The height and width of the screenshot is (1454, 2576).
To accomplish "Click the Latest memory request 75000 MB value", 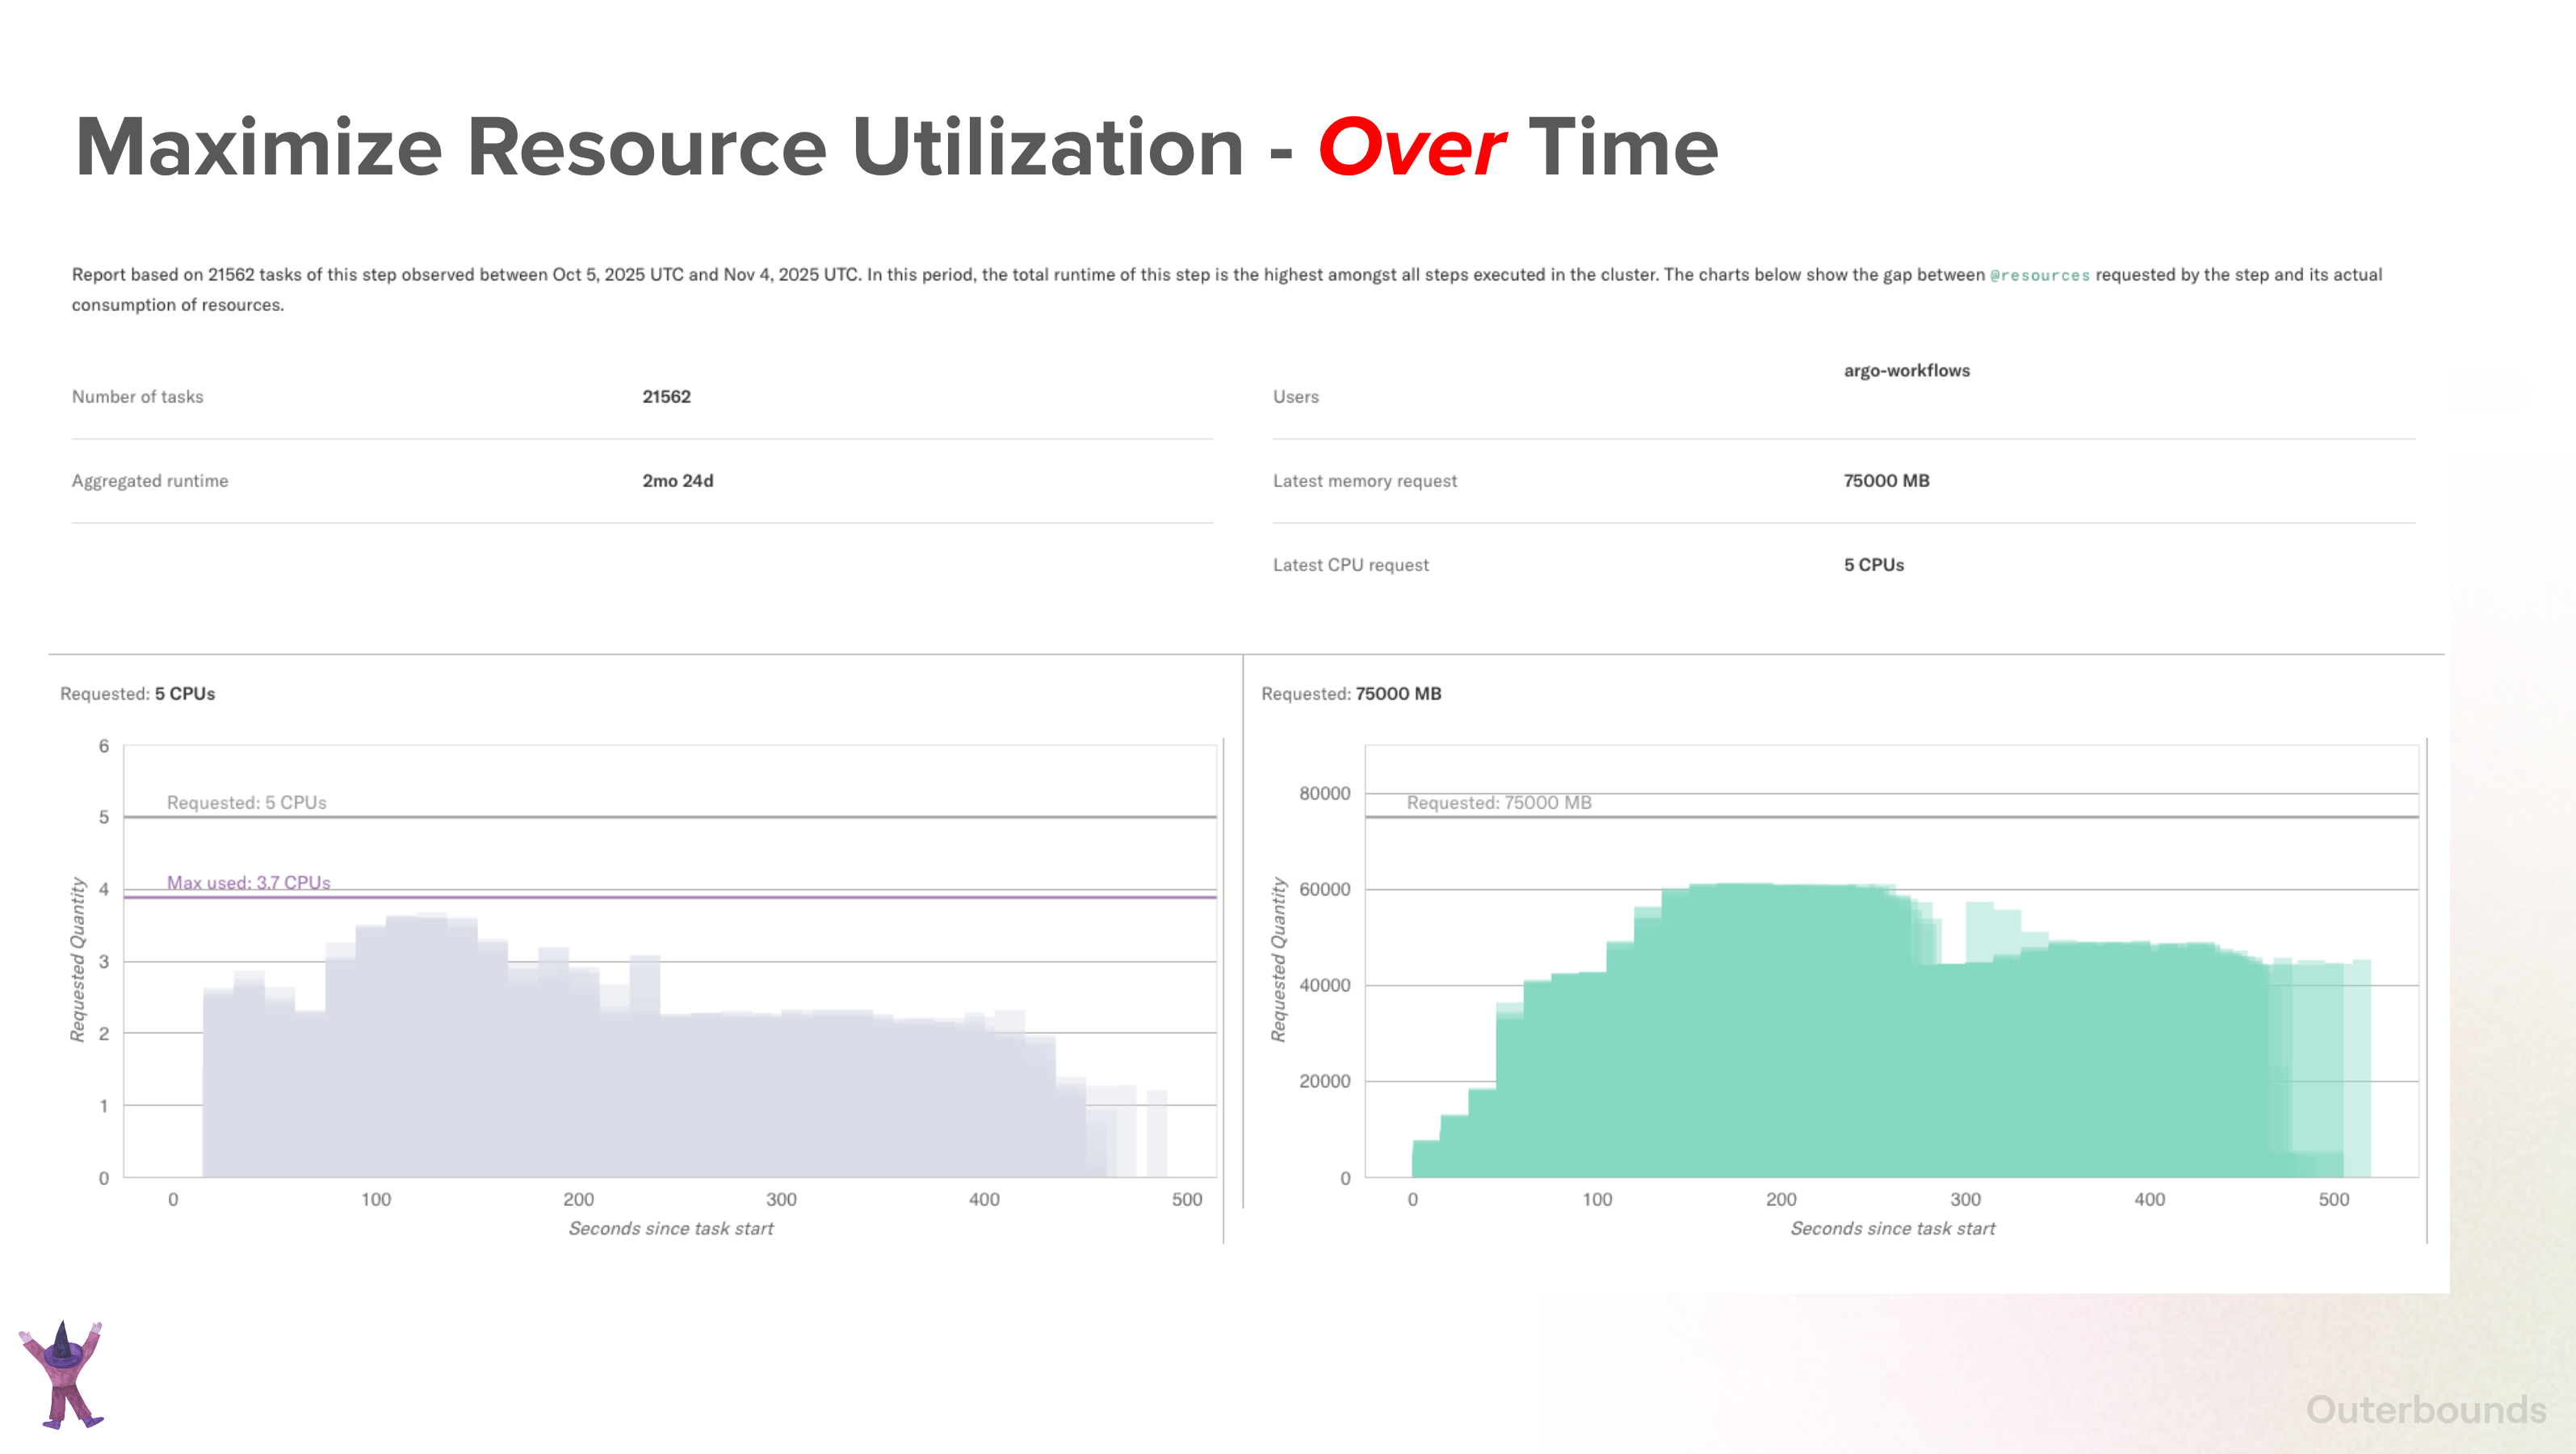I will tap(1886, 480).
